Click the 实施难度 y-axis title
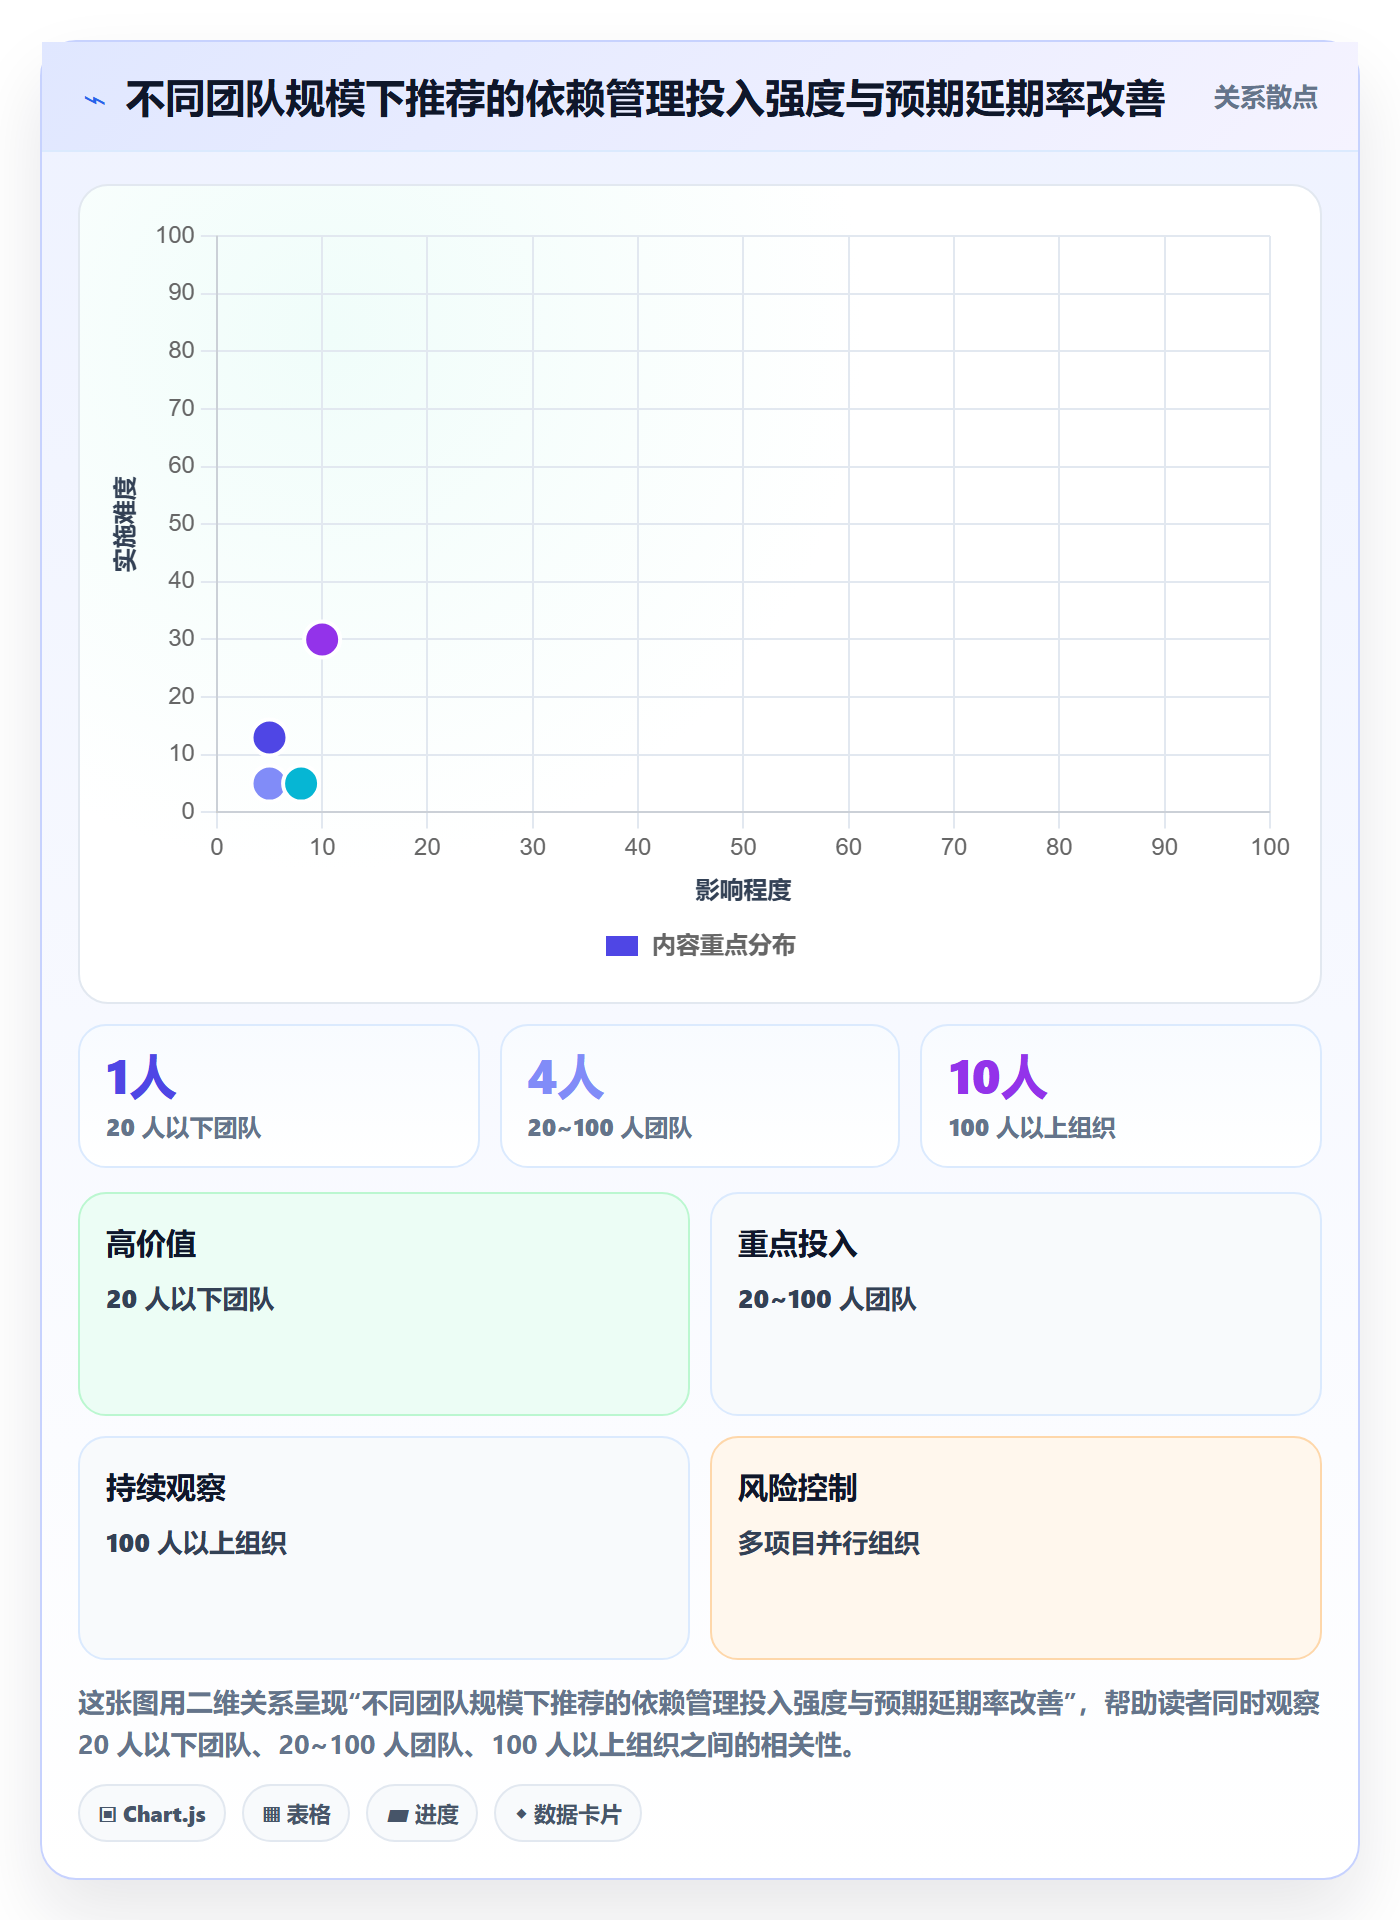Image resolution: width=1400 pixels, height=1920 pixels. click(125, 524)
